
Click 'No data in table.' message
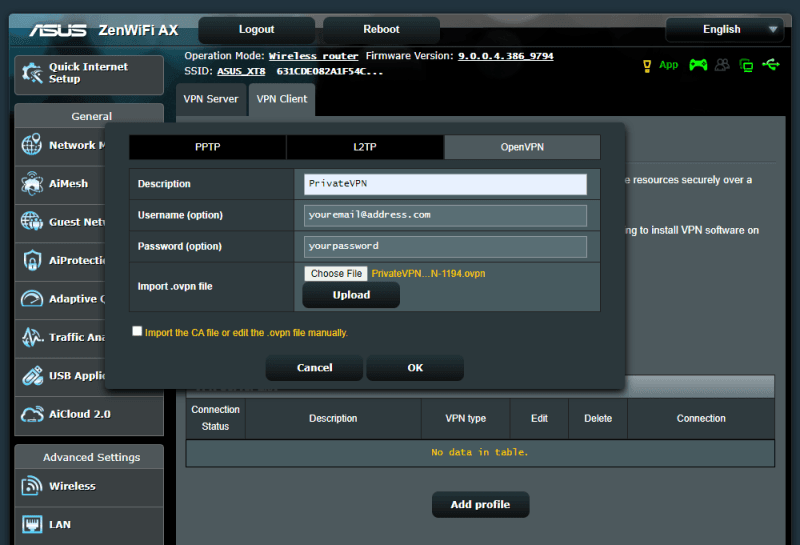[480, 452]
